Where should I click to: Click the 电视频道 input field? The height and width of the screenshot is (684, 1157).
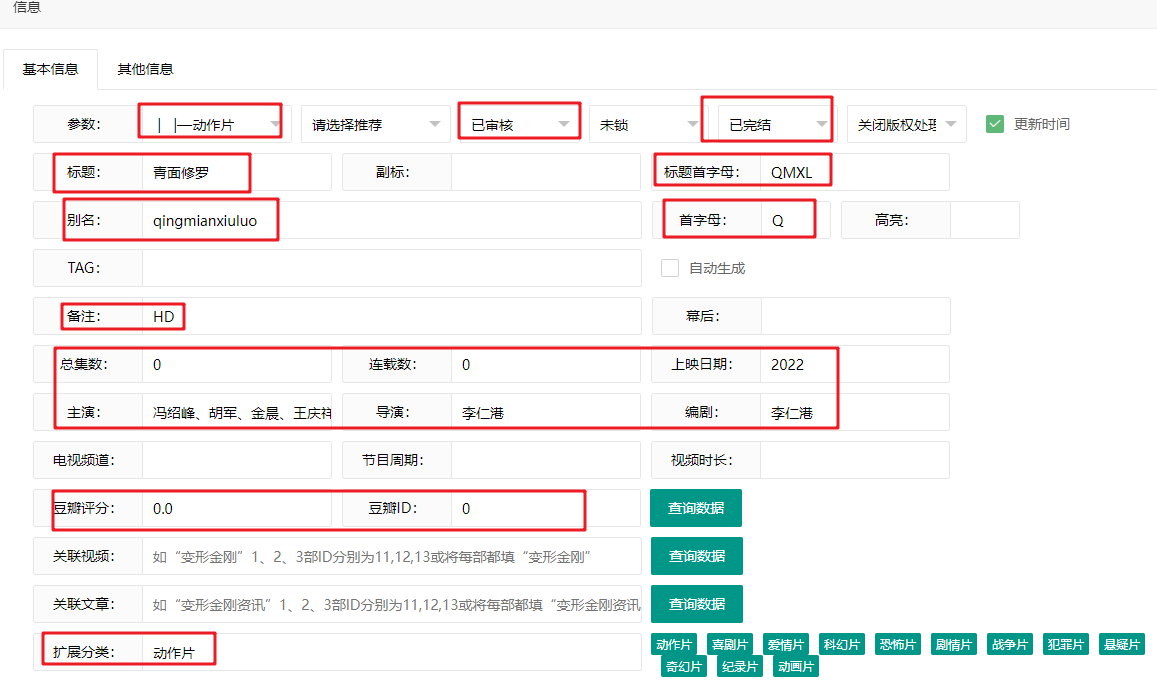coord(236,460)
